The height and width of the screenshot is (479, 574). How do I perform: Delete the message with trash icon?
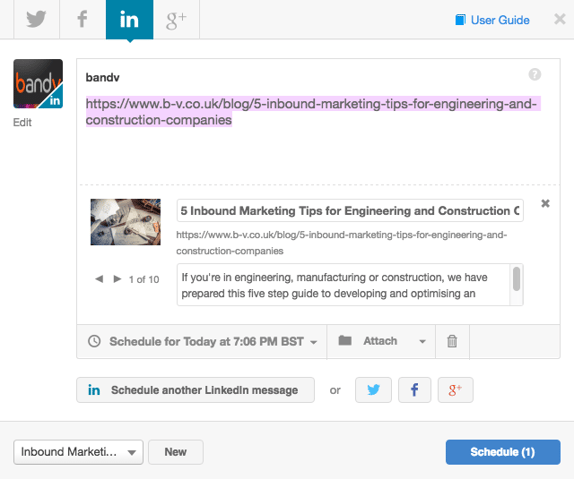click(452, 341)
